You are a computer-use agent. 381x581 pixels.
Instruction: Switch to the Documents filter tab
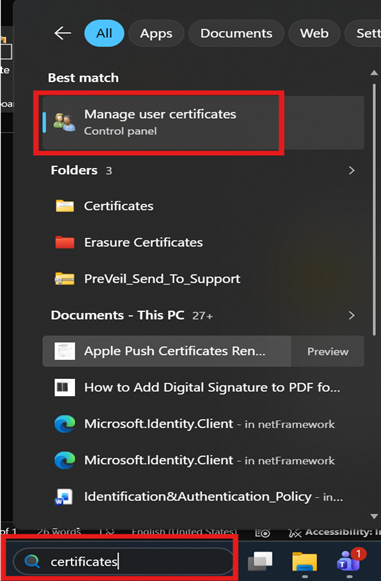tap(236, 33)
